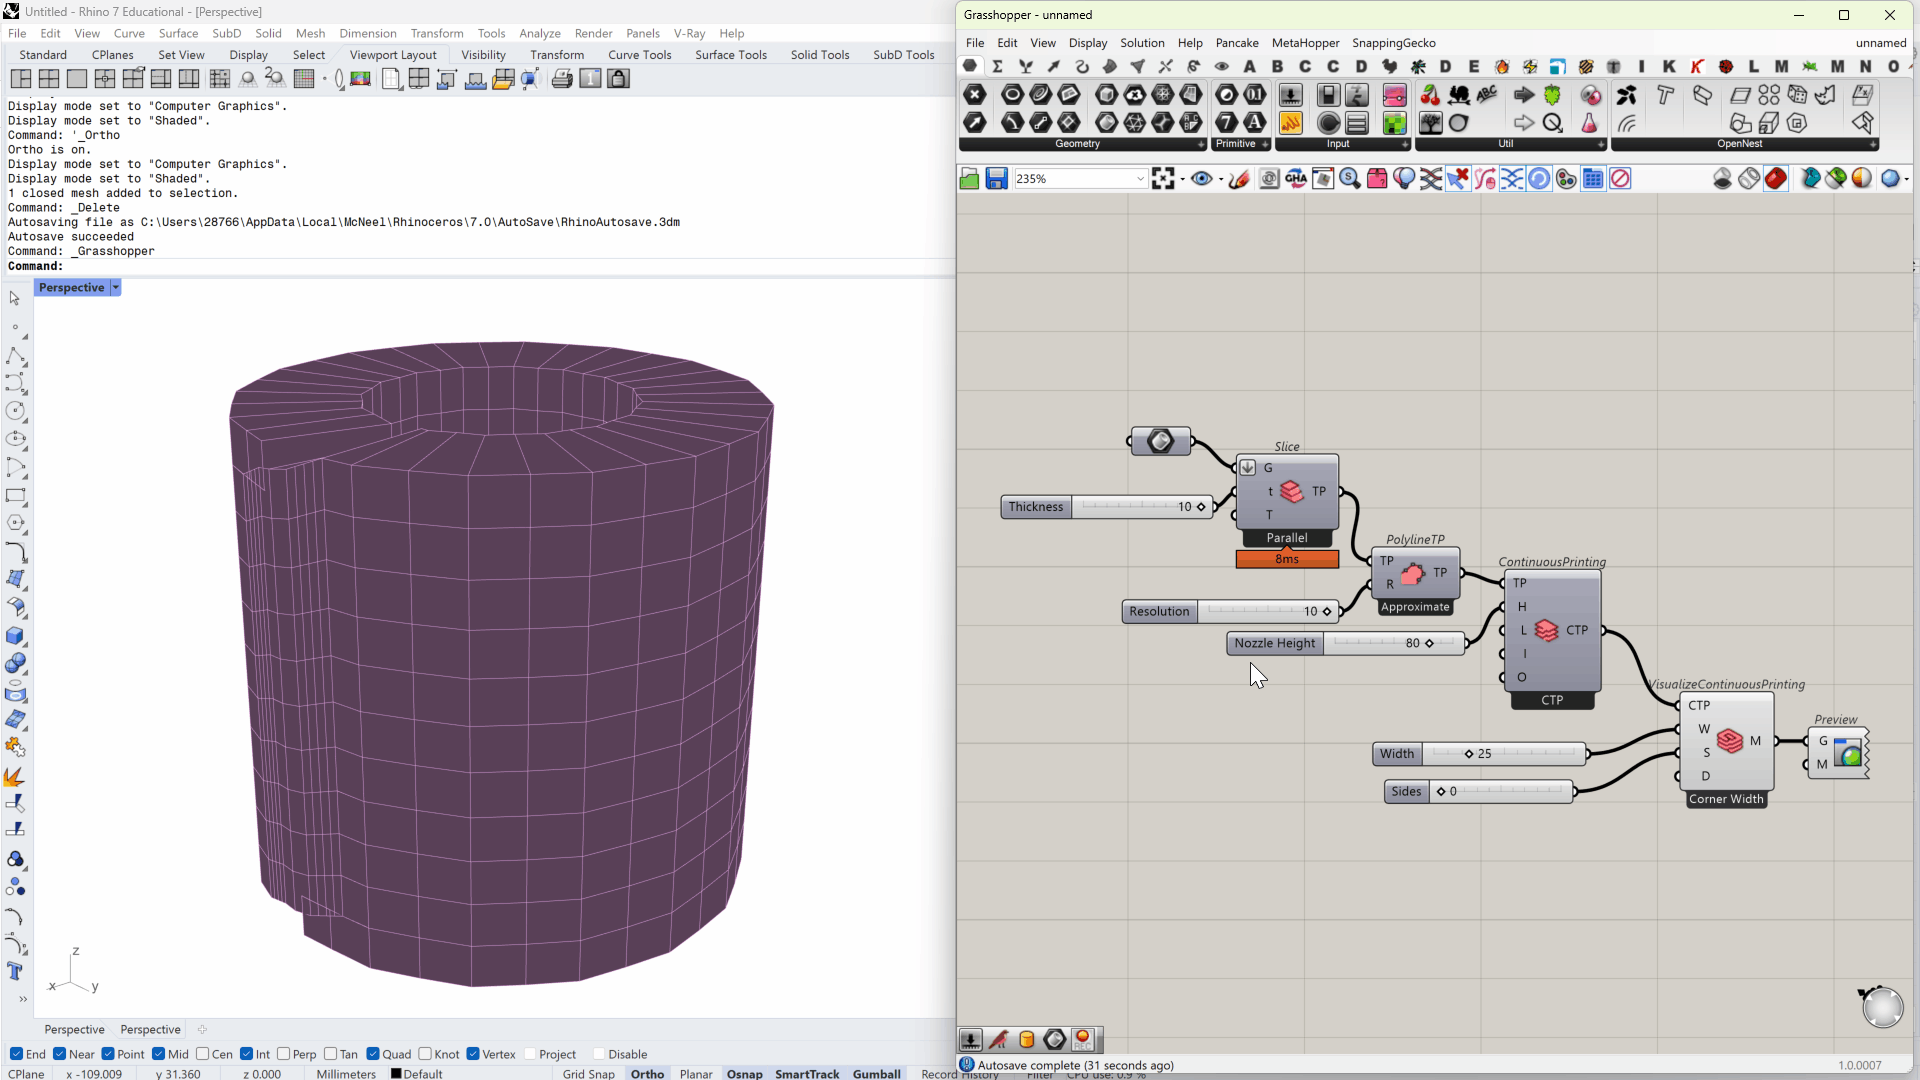Viewport: 1920px width, 1080px height.
Task: Toggle the End osnap checkbox
Action: point(16,1054)
